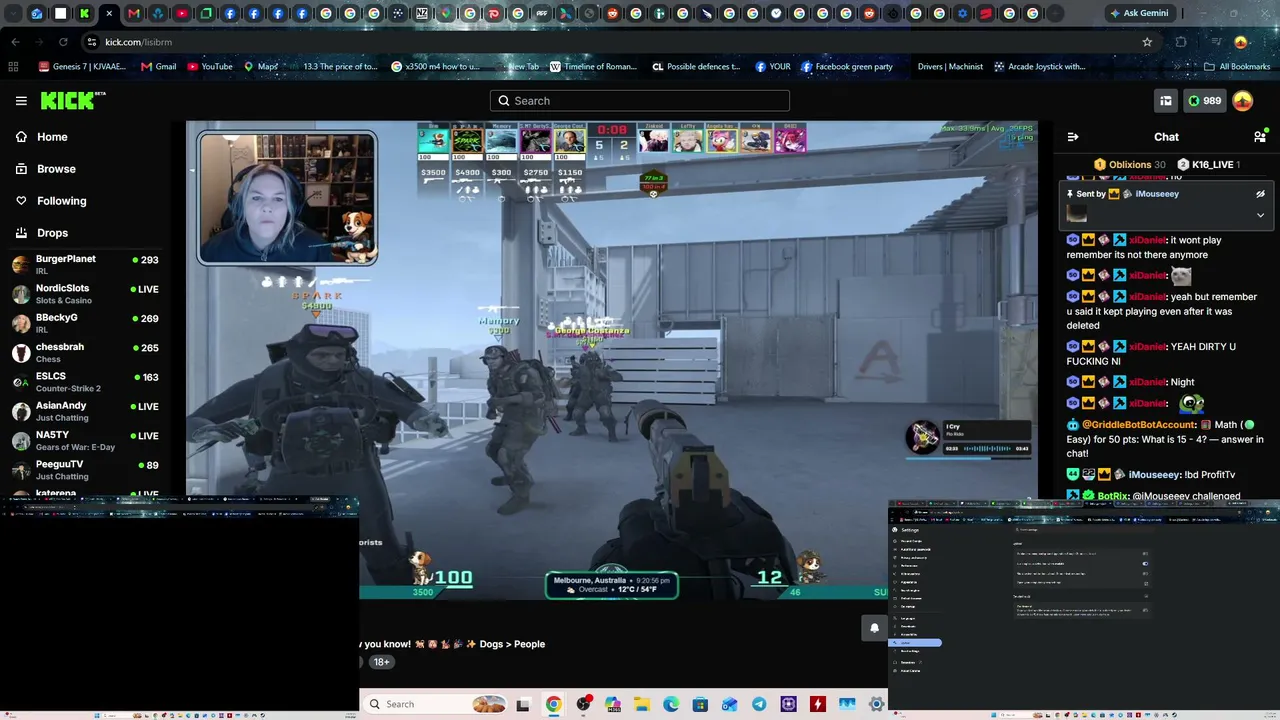The height and width of the screenshot is (720, 1280).
Task: Open the chat users list icon
Action: tap(1260, 137)
